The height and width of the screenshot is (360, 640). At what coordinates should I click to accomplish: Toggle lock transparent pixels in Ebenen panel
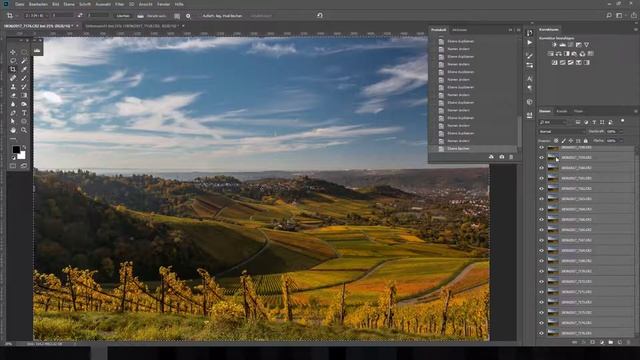click(x=556, y=140)
